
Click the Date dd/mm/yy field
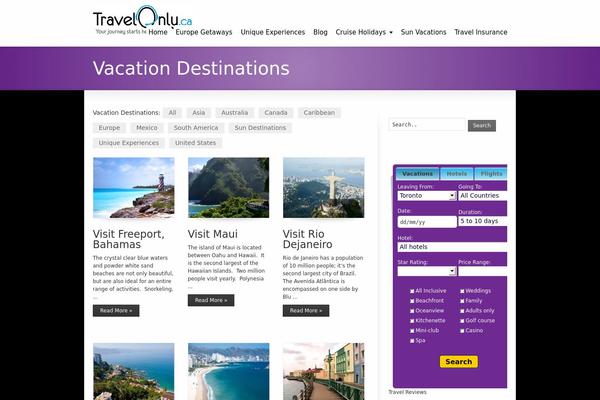(x=427, y=222)
